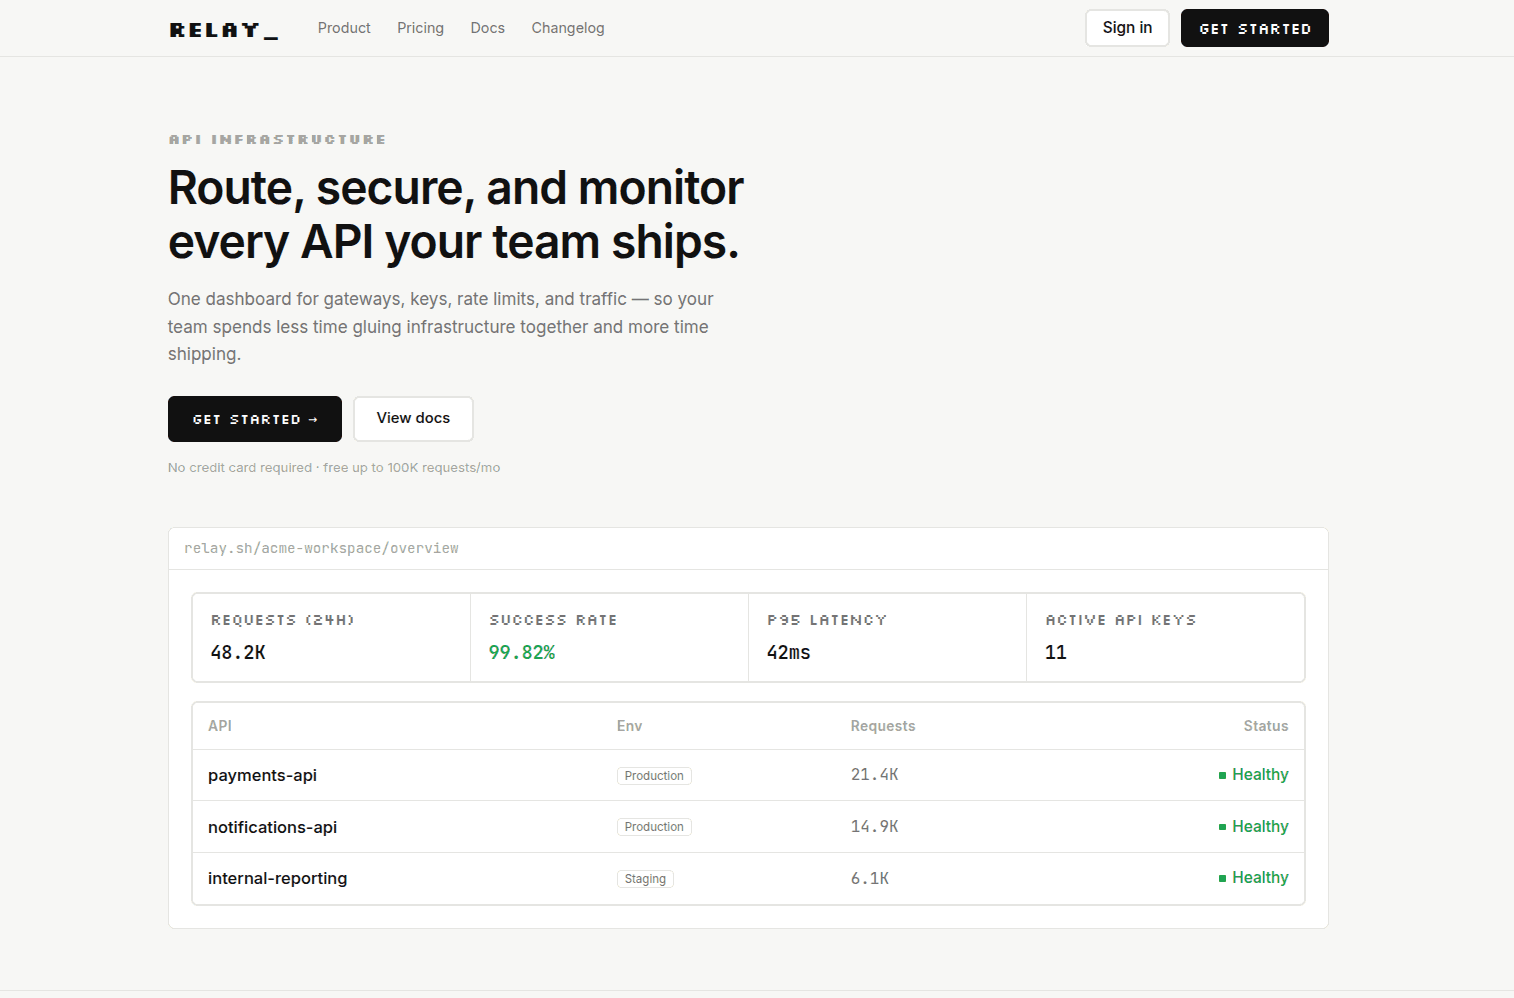Screen dimensions: 1514x998
Task: Click the Staging tag for internal-reporting
Action: point(645,879)
